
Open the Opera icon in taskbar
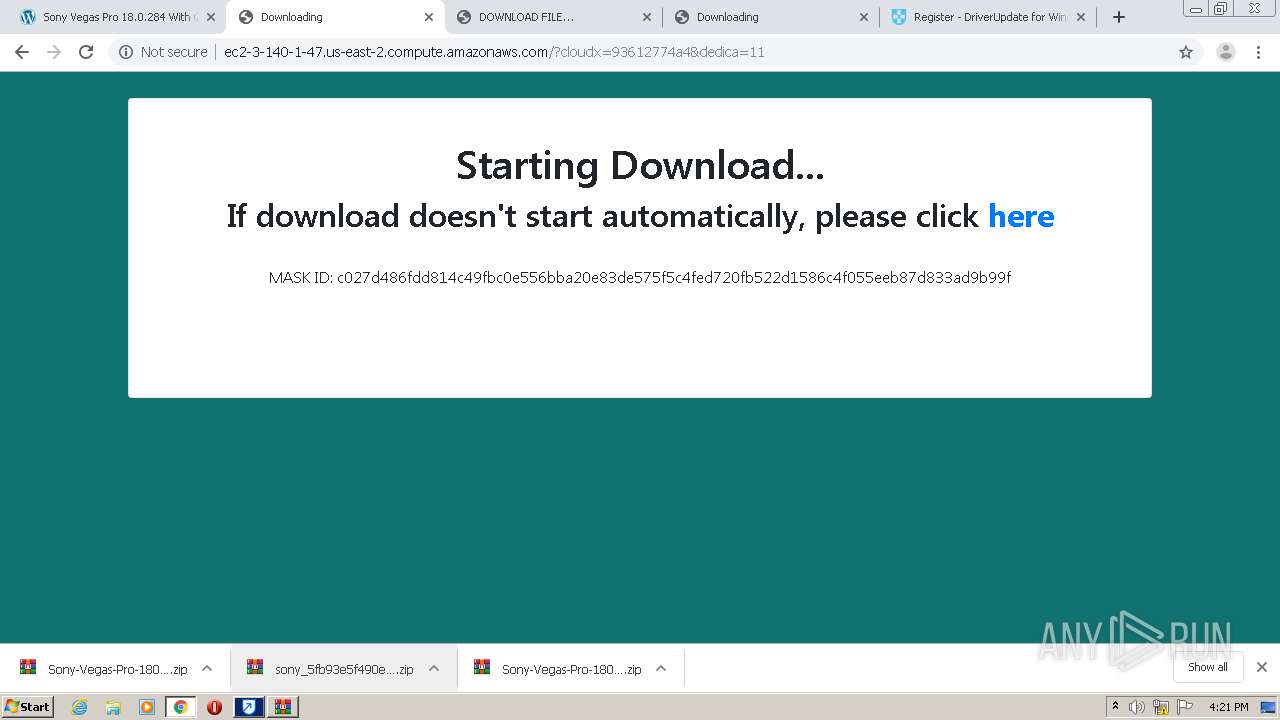point(214,707)
